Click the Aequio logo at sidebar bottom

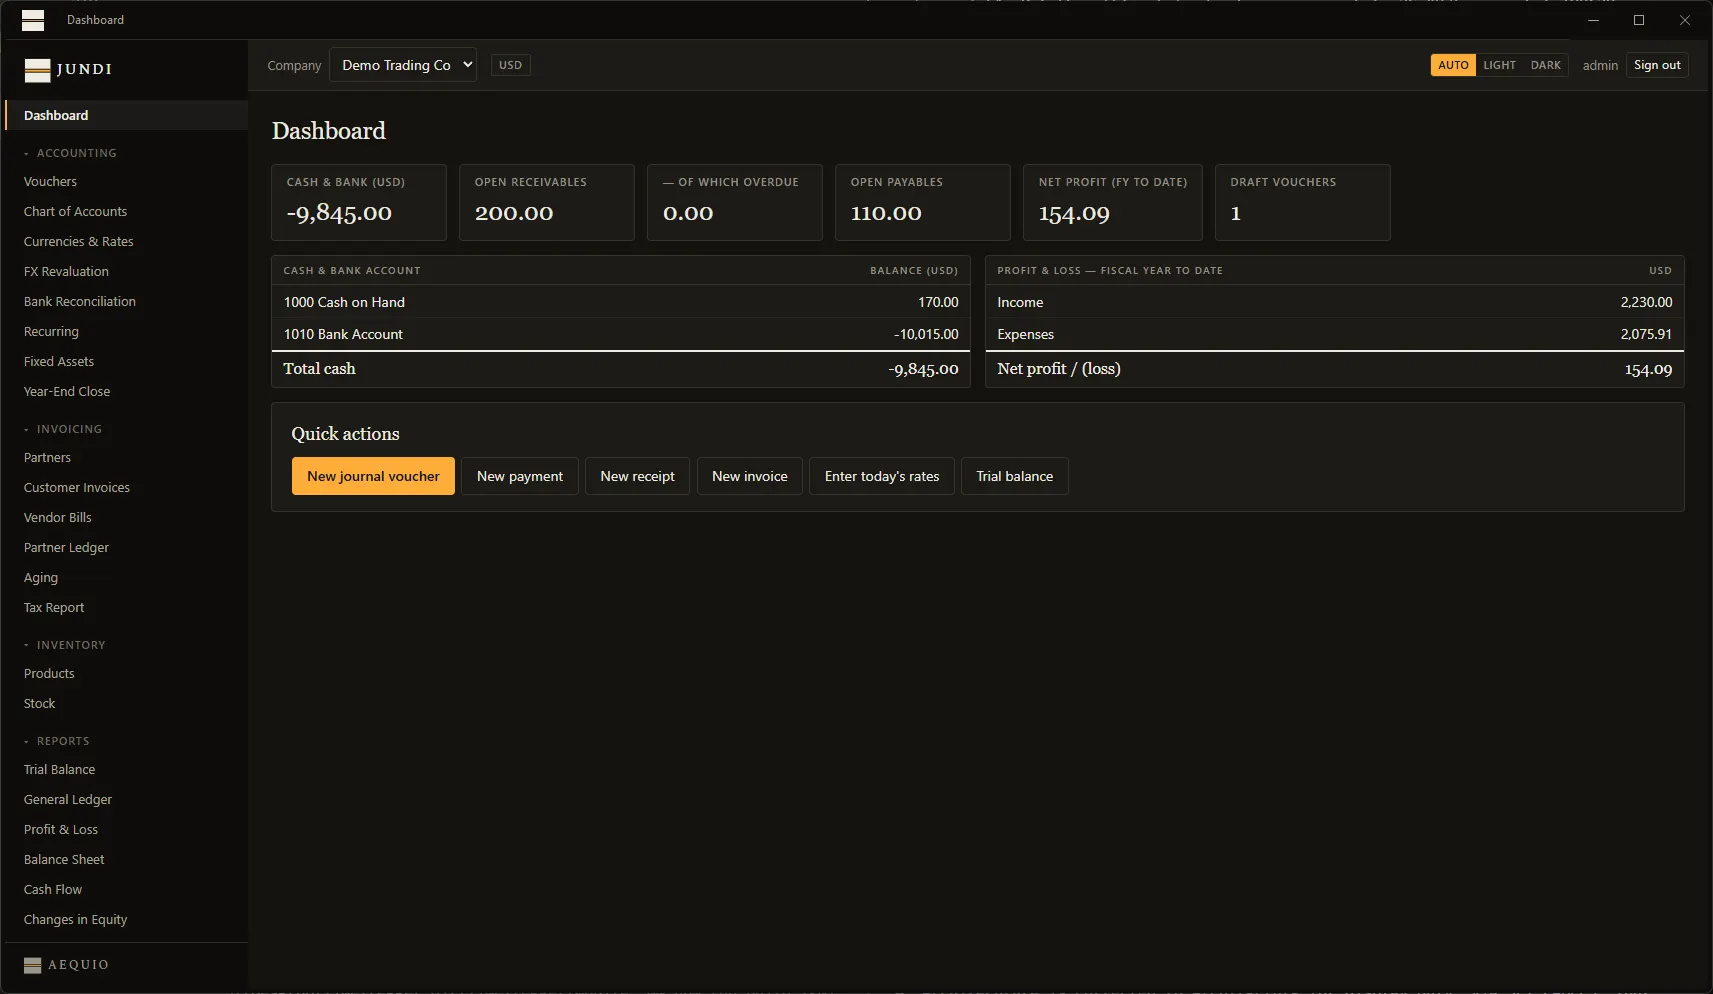point(66,965)
